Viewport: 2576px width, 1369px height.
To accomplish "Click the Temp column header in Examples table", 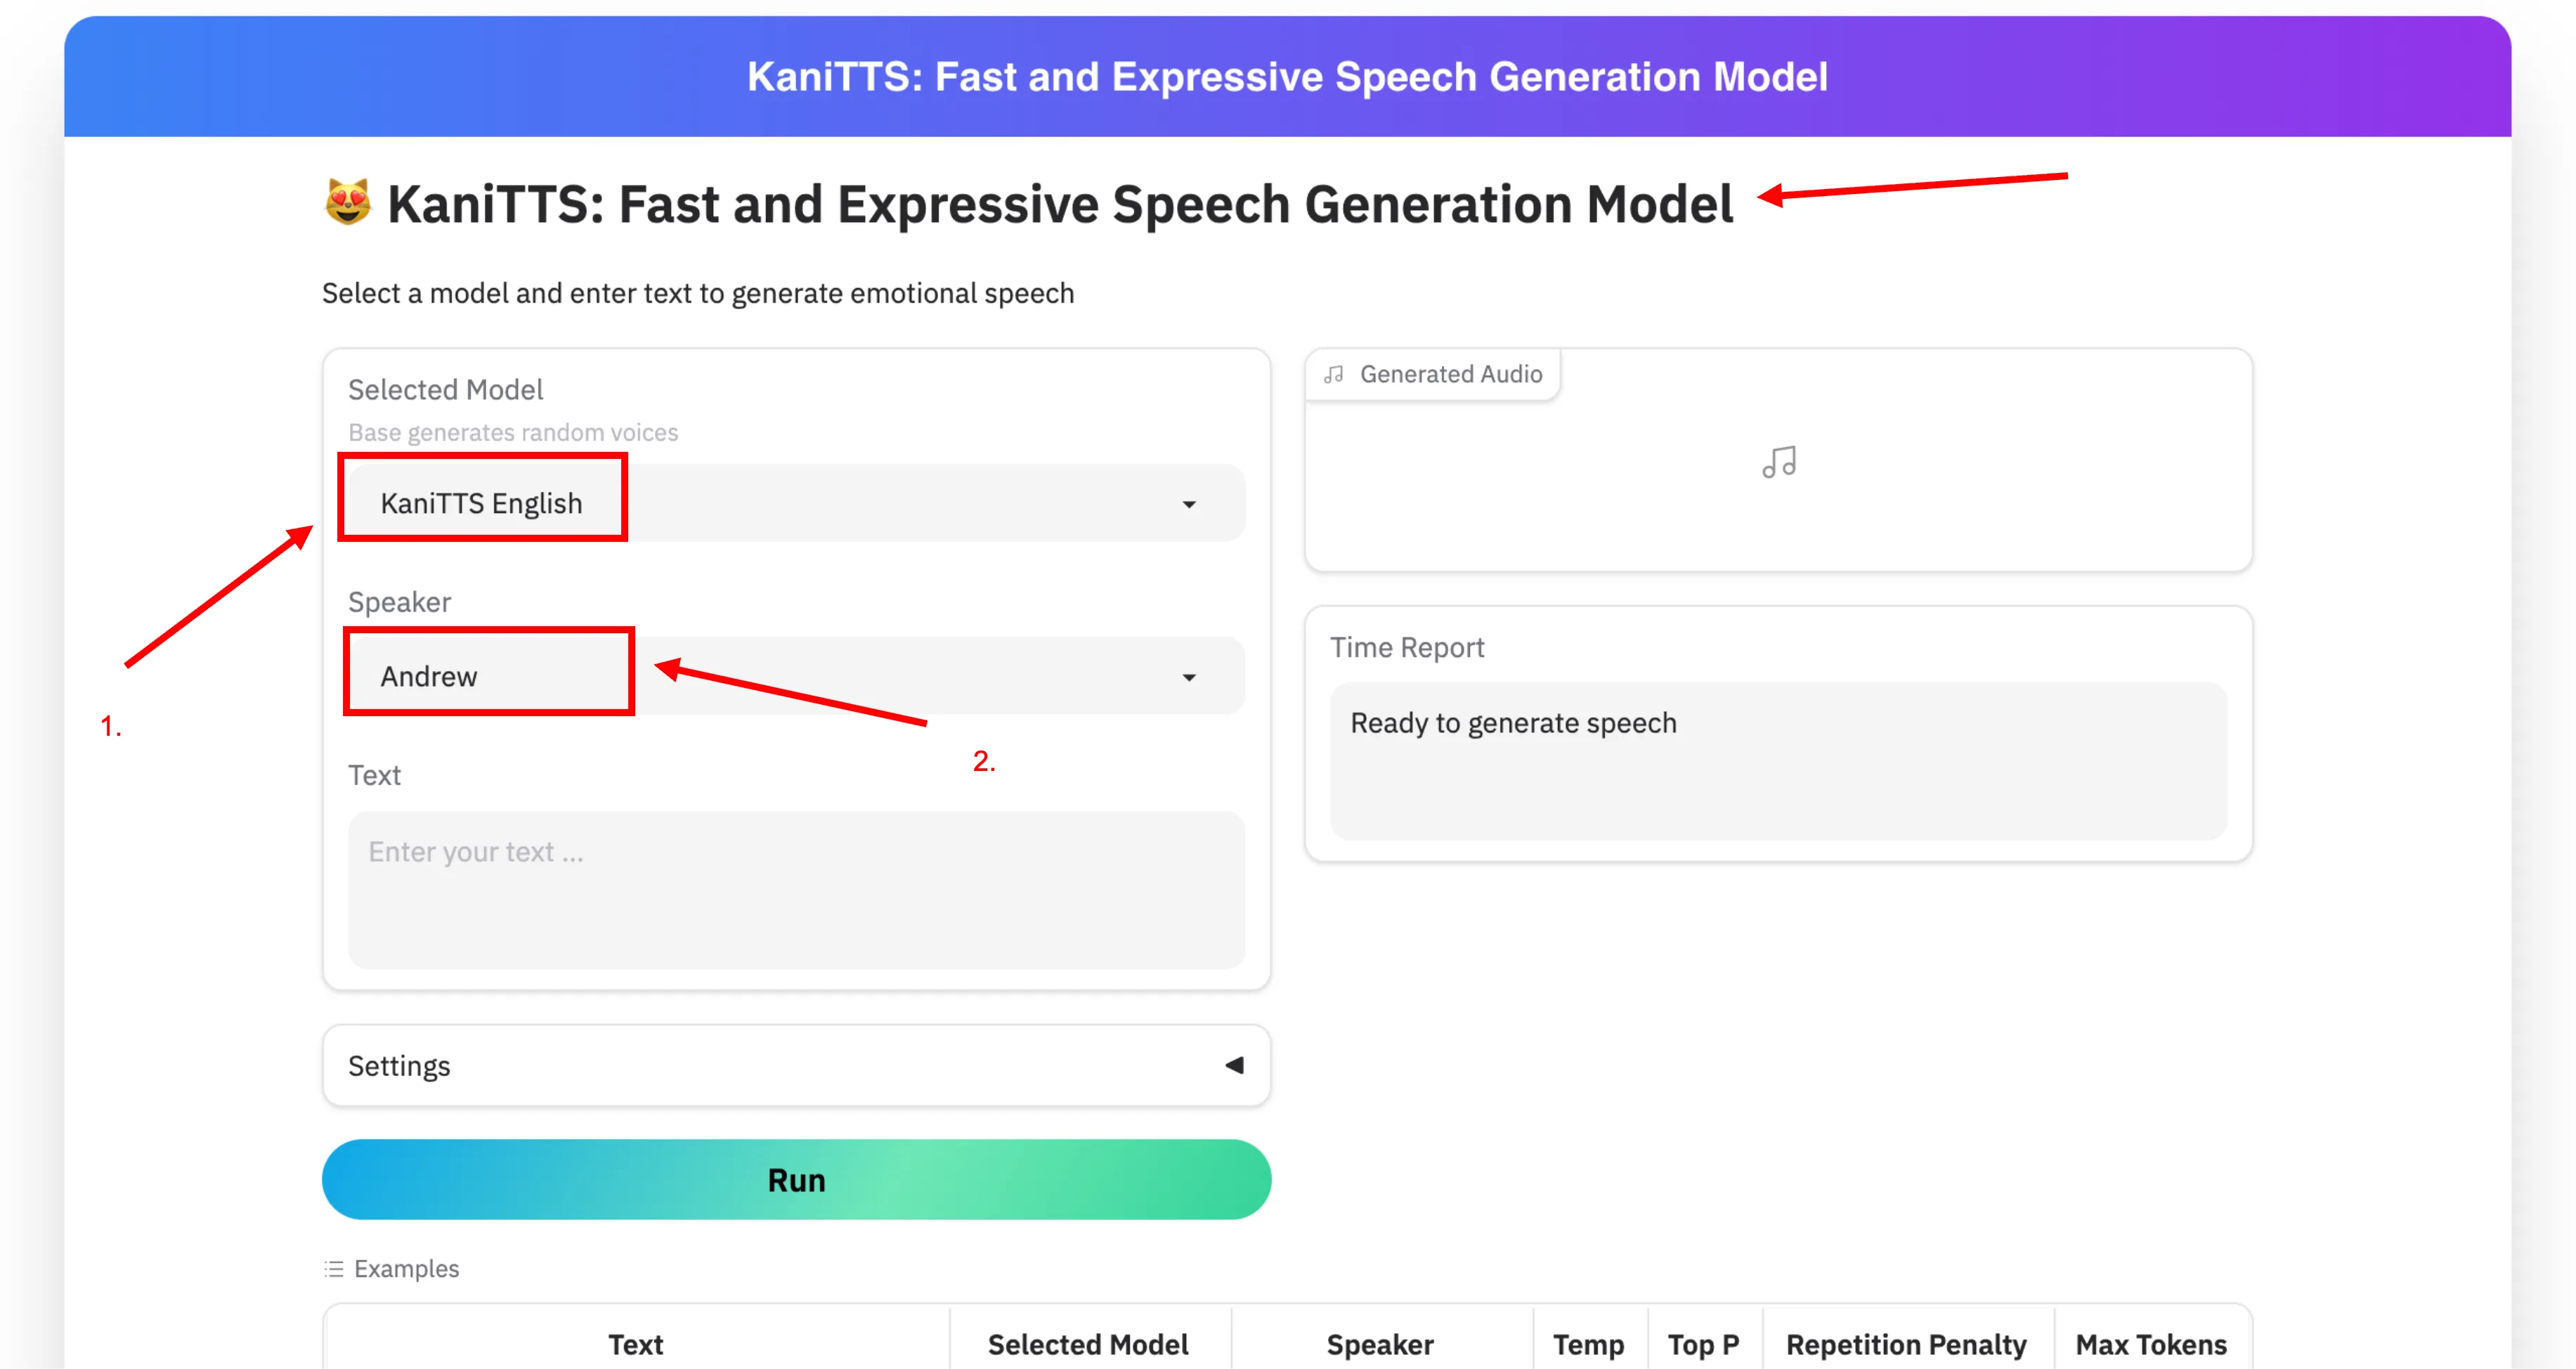I will (x=1589, y=1344).
